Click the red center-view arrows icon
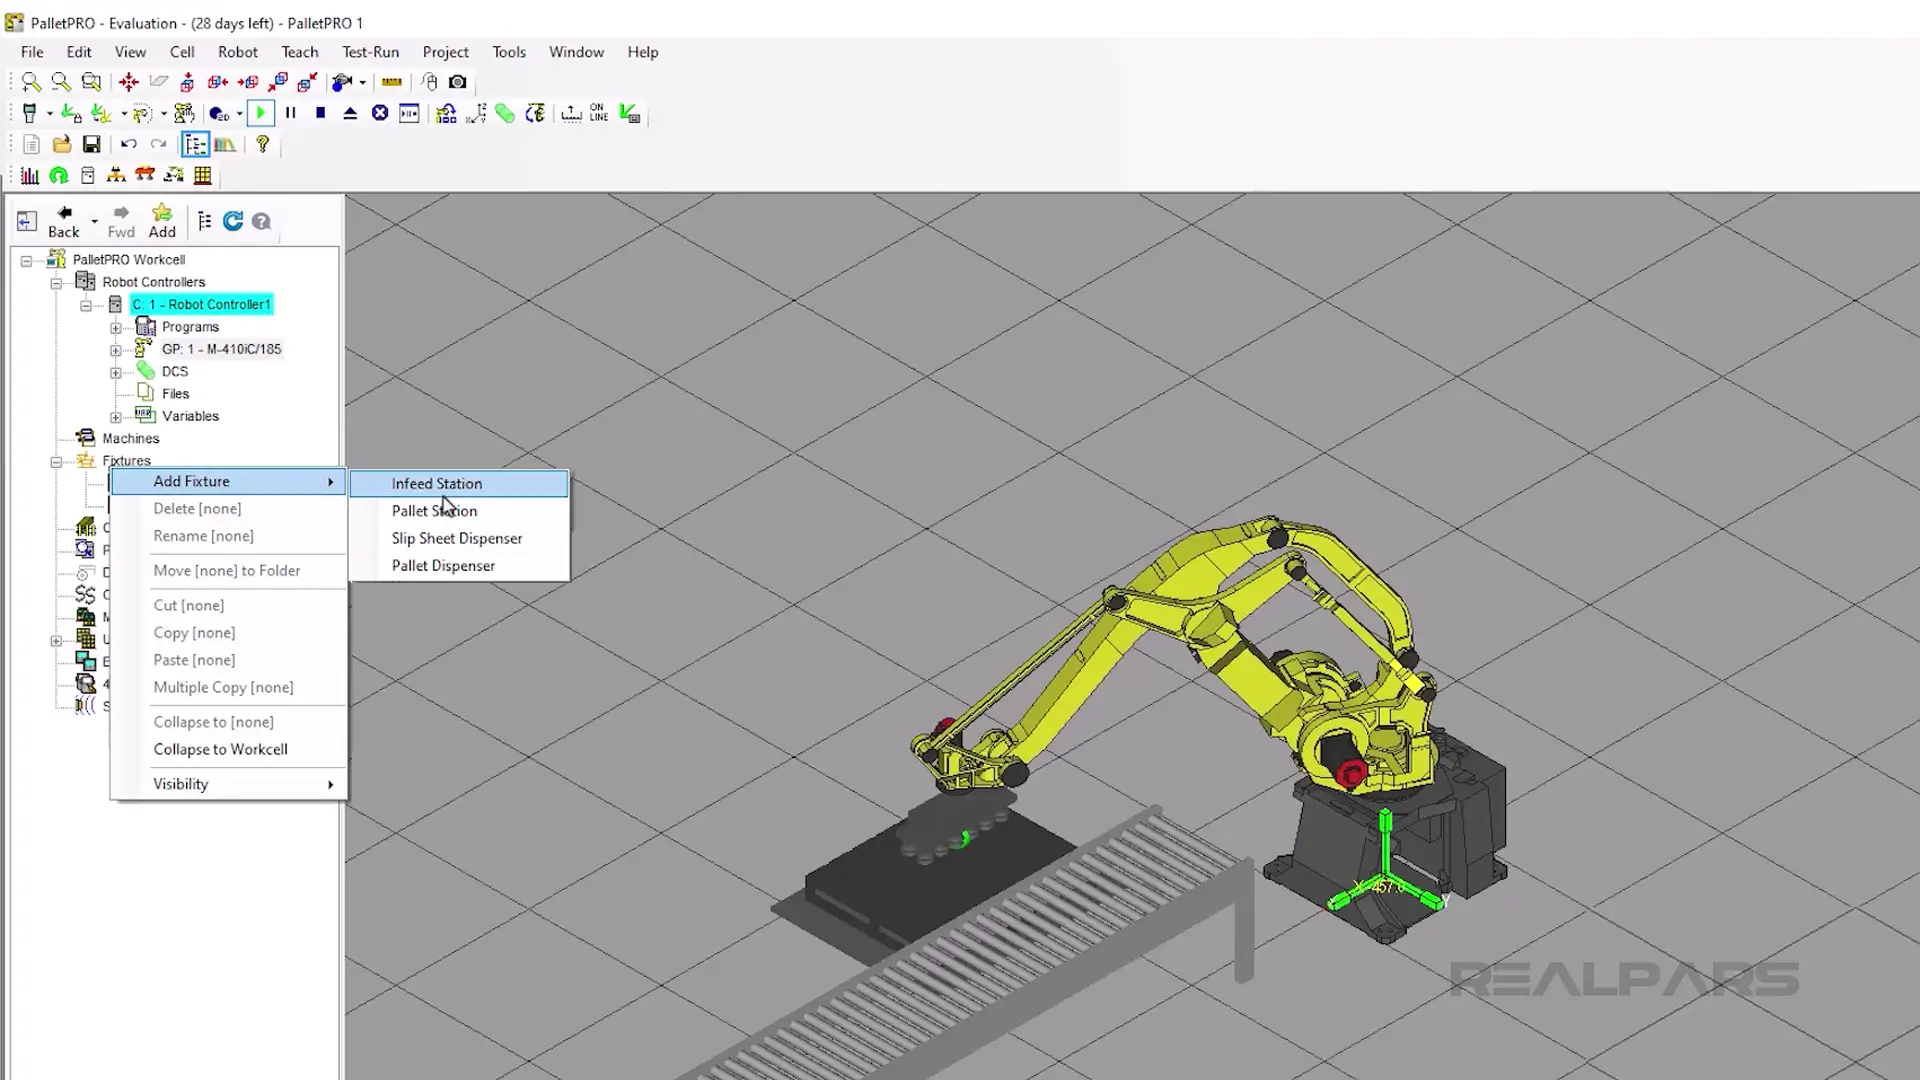 [x=128, y=82]
